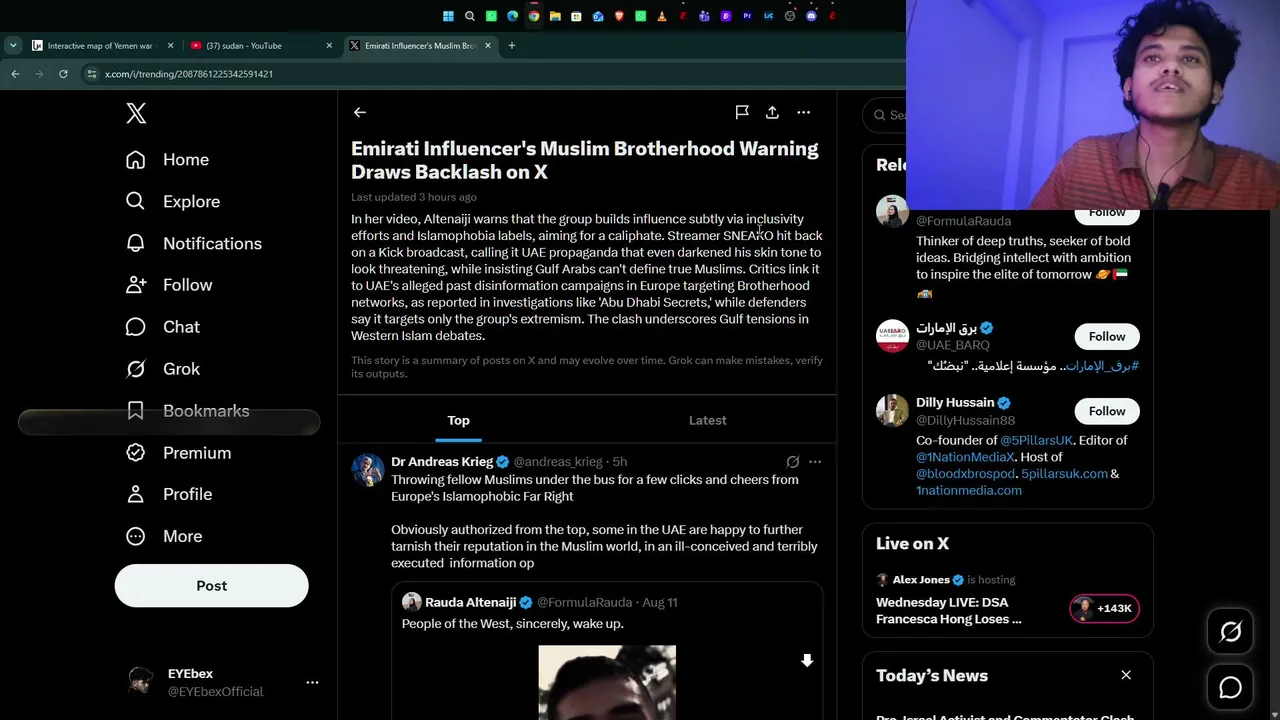
Task: Open Rauda Altenaiji's name in the quoted post
Action: tap(471, 603)
